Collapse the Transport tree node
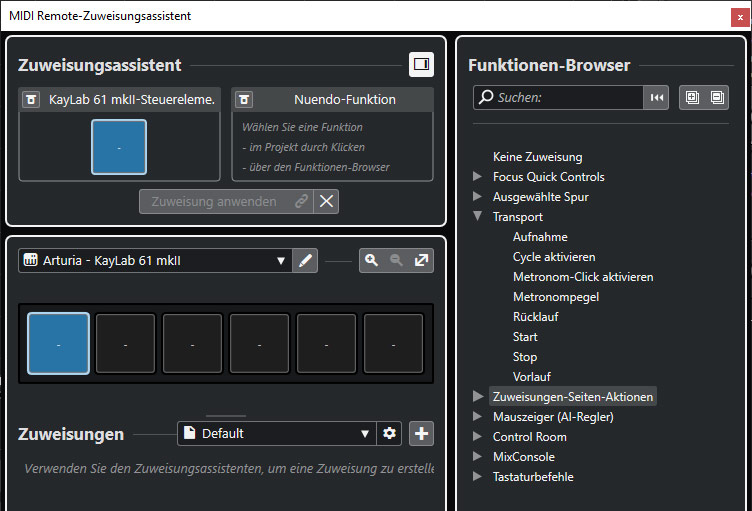This screenshot has width=752, height=511. 478,217
